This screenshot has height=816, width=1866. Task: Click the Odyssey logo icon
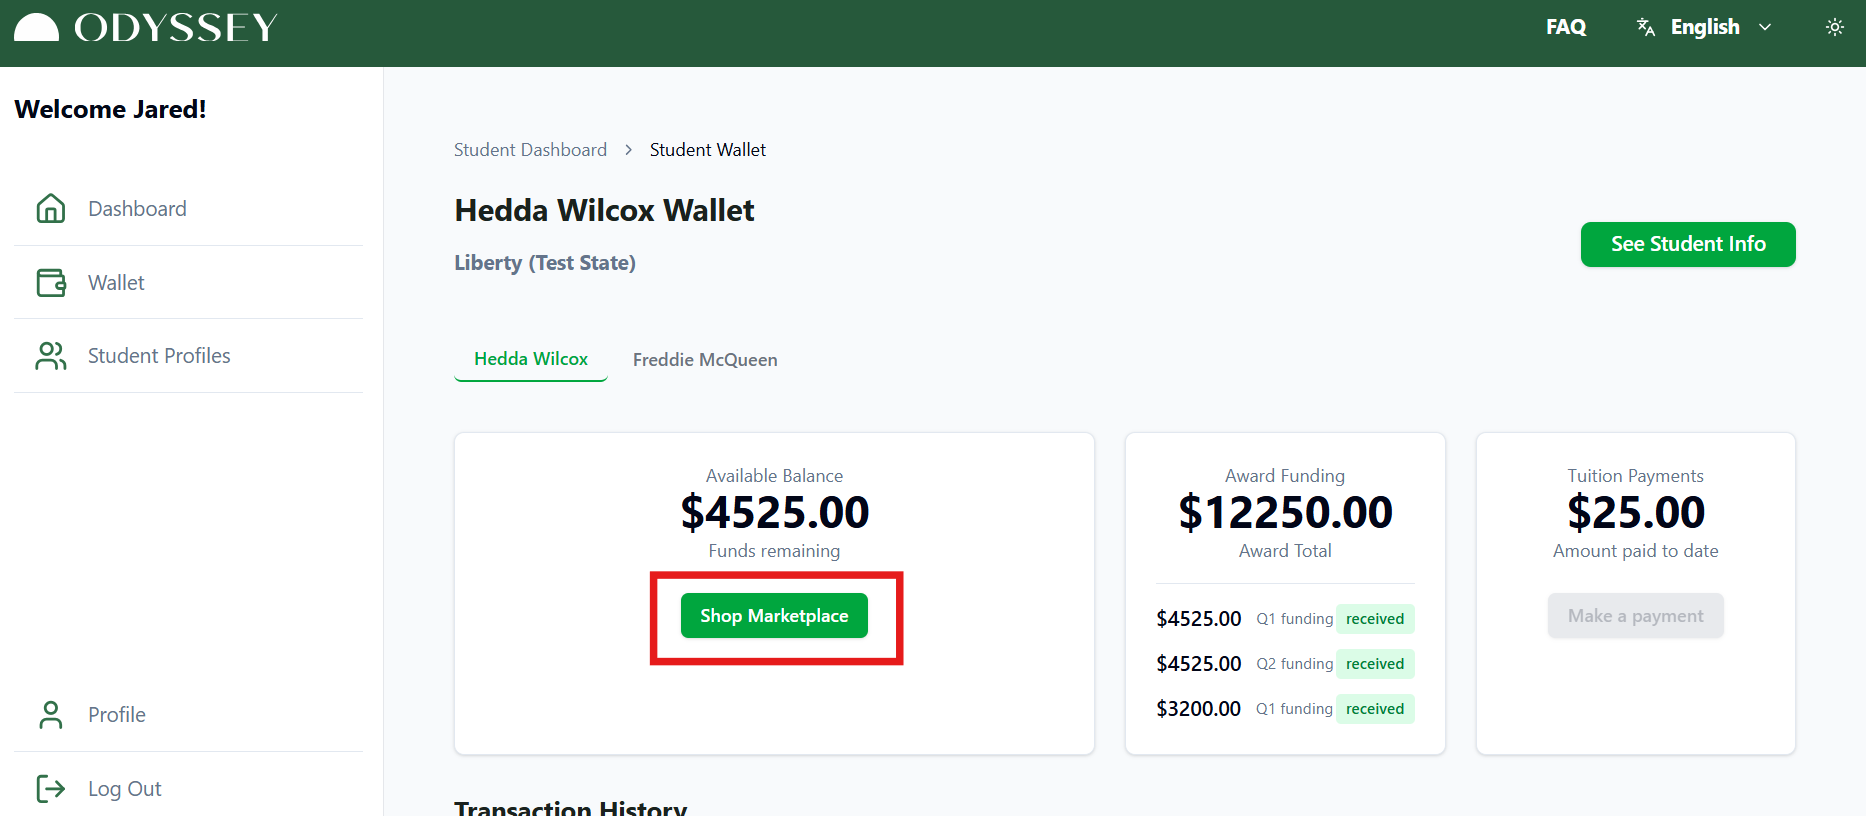(x=37, y=27)
